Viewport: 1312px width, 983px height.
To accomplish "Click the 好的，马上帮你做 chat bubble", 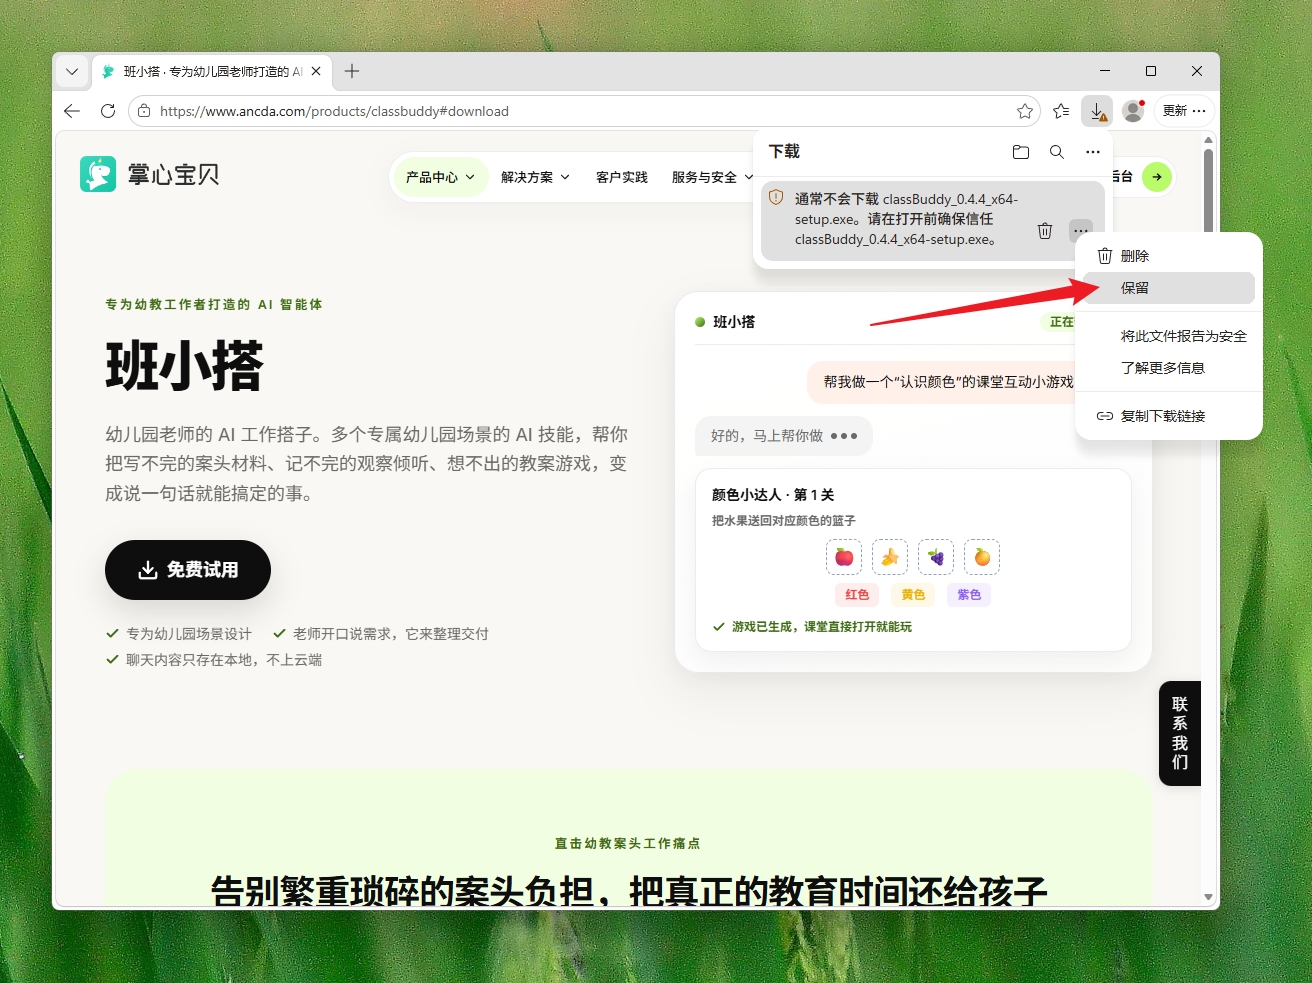I will (x=784, y=436).
